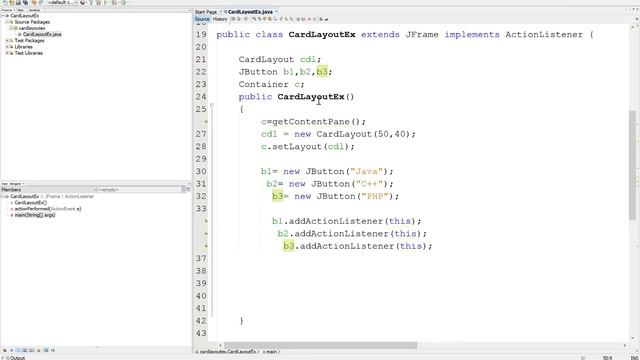The width and height of the screenshot is (640, 360).
Task: Click the Undo icon in the main toolbar
Action: 34,2
